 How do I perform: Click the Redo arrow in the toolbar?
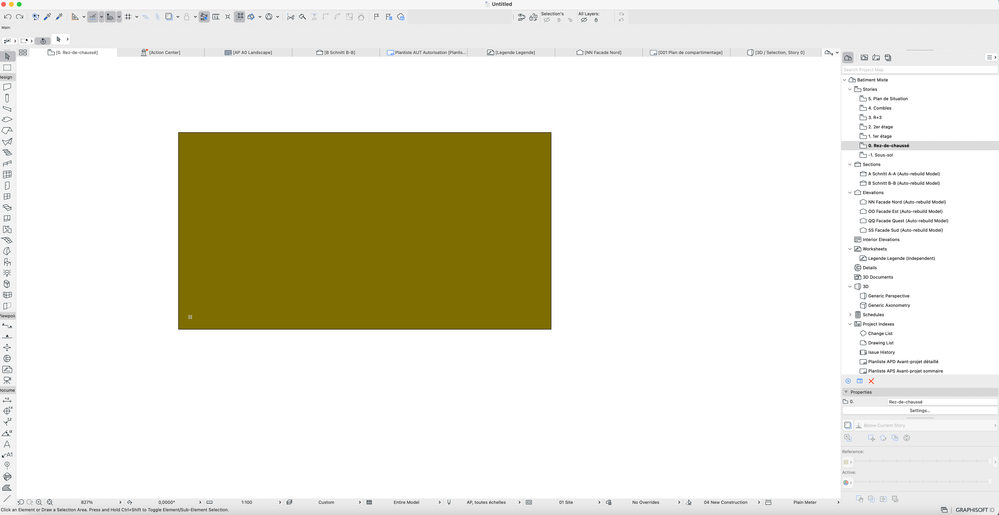point(19,17)
